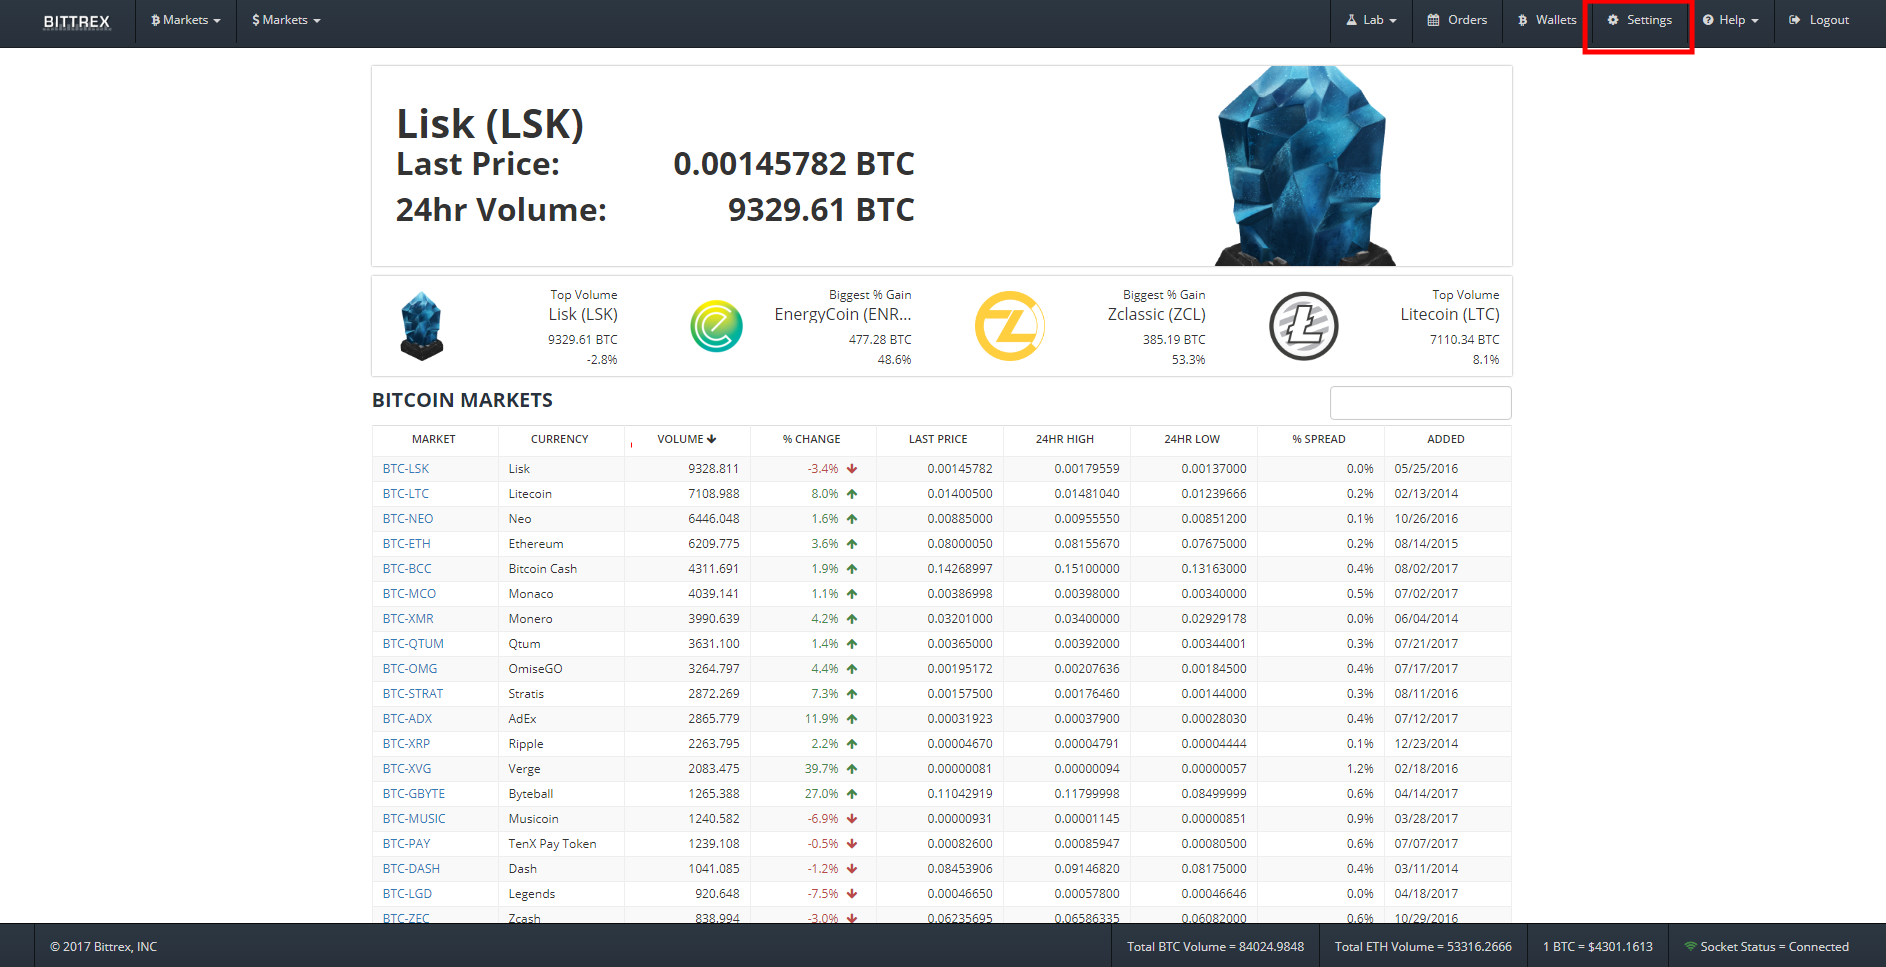The width and height of the screenshot is (1886, 967).
Task: Click the red down arrow in BTC-LSK row
Action: click(852, 469)
